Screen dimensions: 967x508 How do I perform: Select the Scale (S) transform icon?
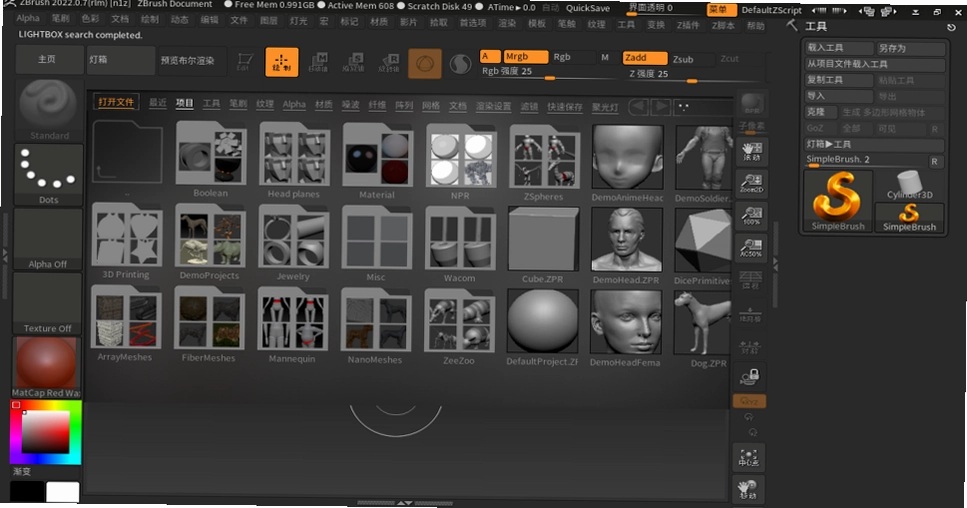(x=353, y=62)
